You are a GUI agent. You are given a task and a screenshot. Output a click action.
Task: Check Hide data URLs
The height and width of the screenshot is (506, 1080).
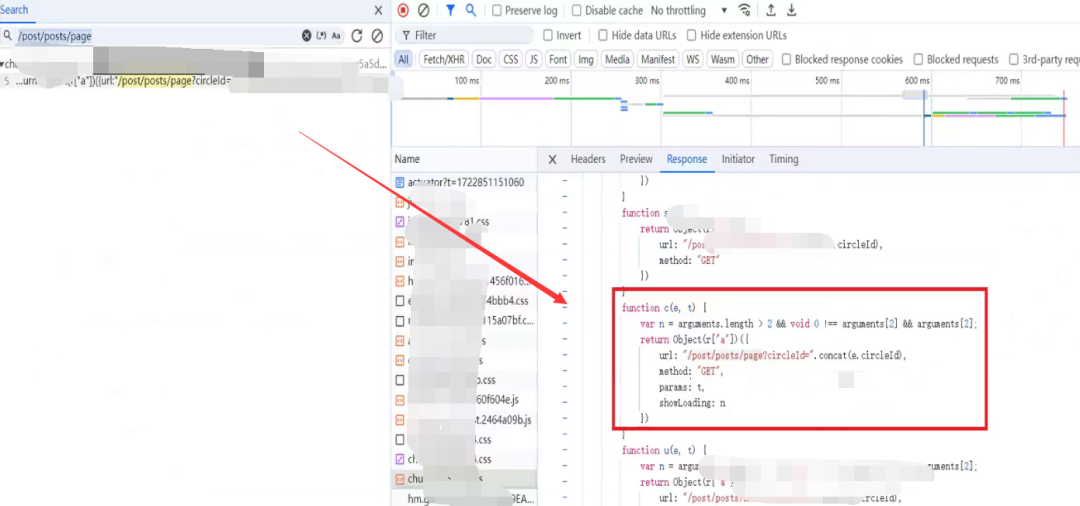pos(603,35)
